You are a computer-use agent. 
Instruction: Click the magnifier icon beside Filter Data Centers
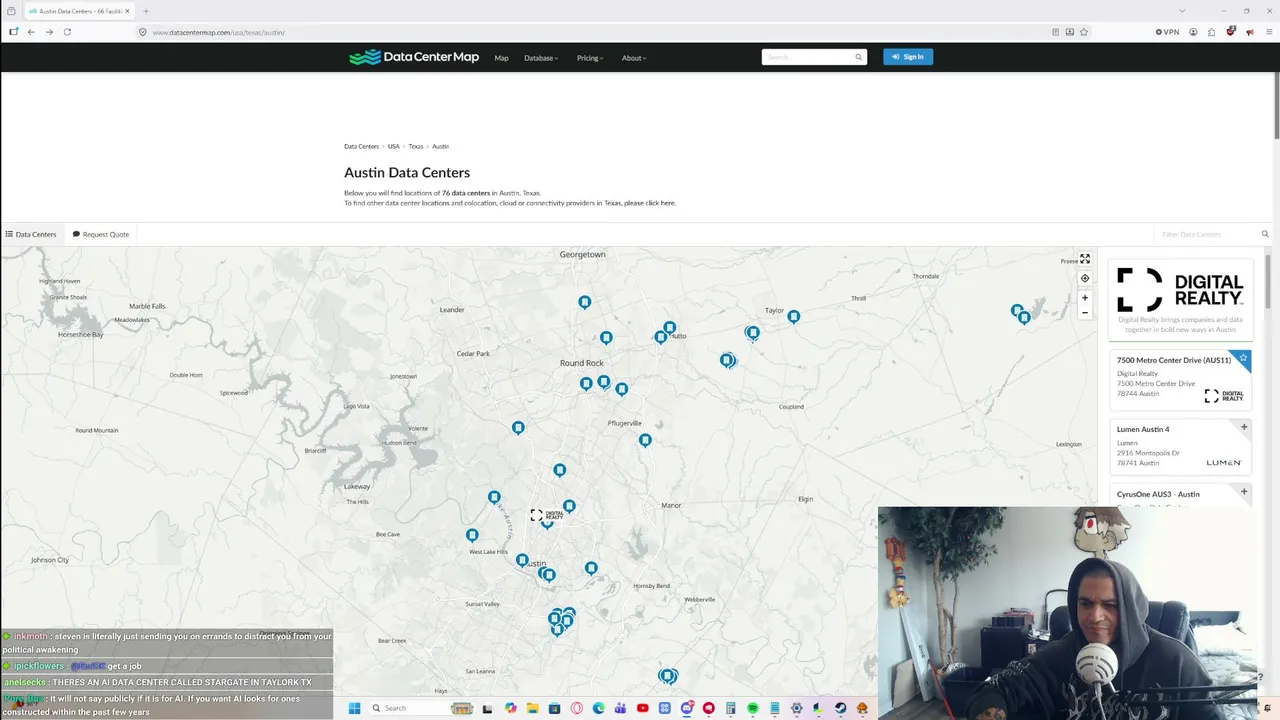click(1265, 234)
